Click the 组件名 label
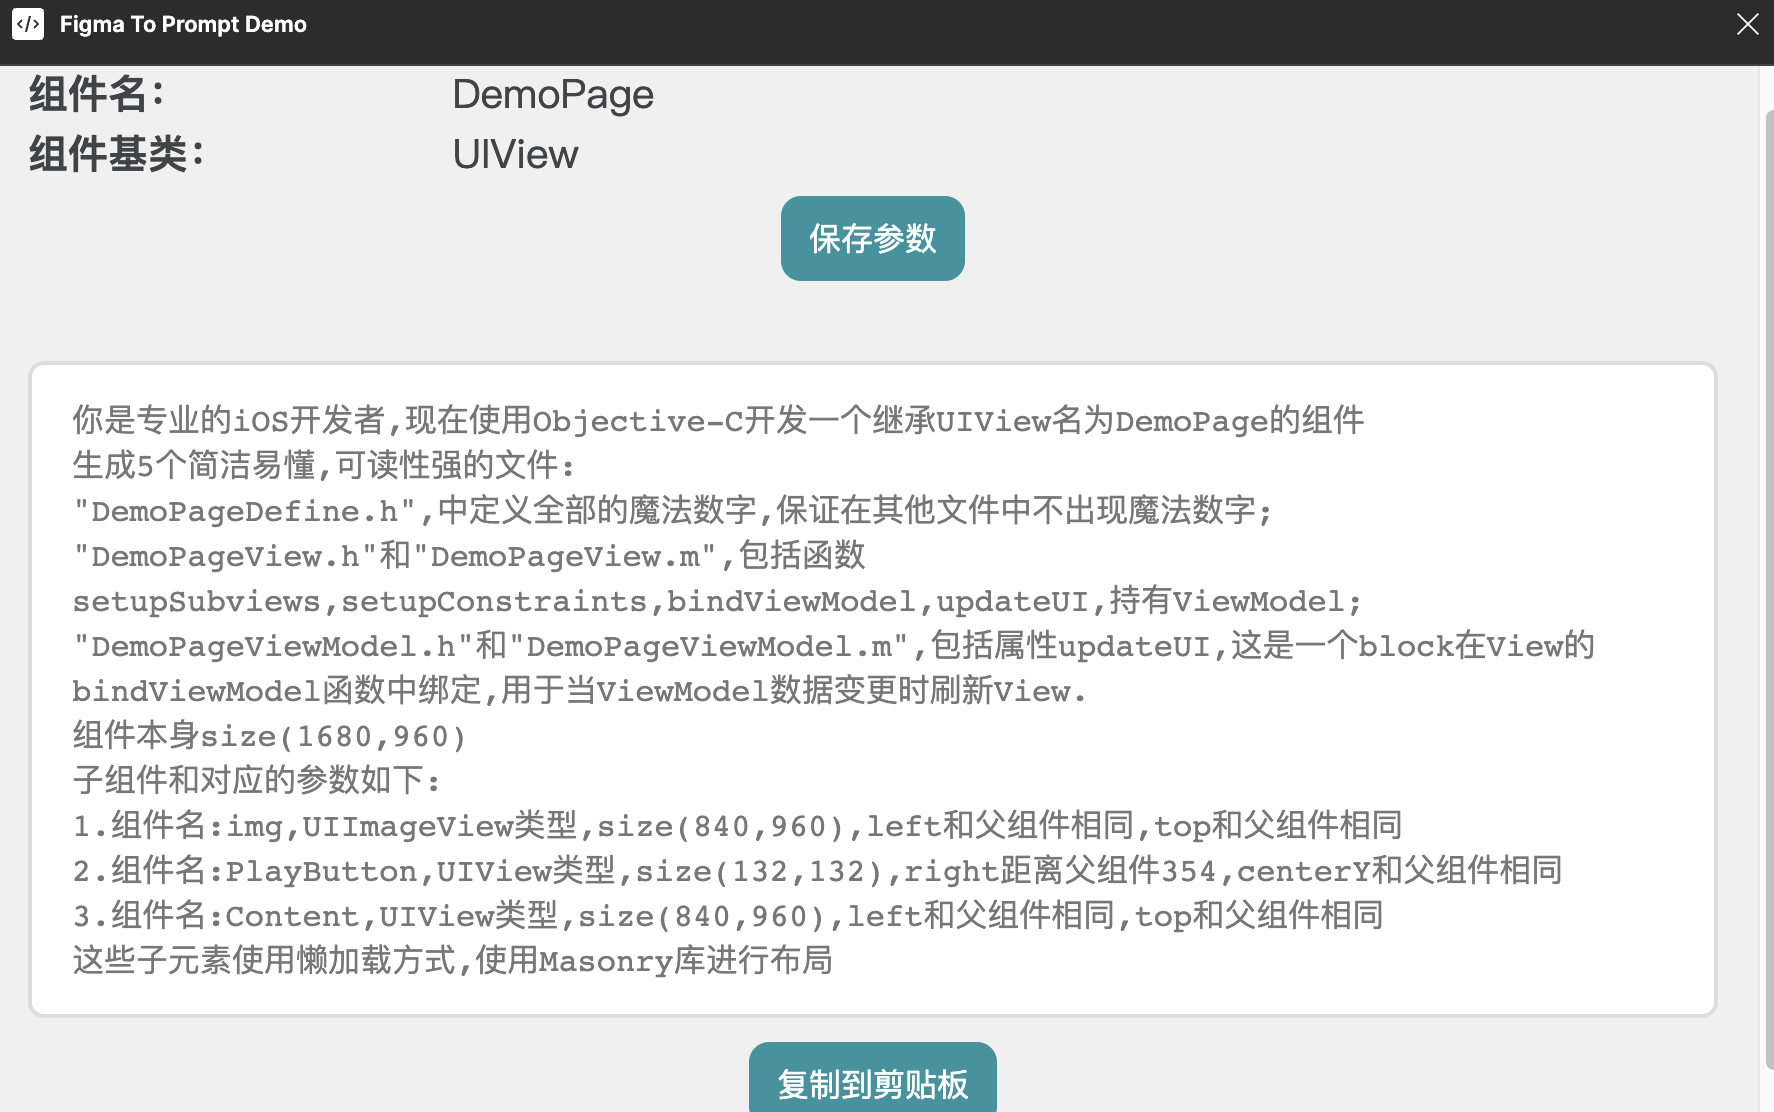This screenshot has width=1774, height=1112. coord(97,95)
